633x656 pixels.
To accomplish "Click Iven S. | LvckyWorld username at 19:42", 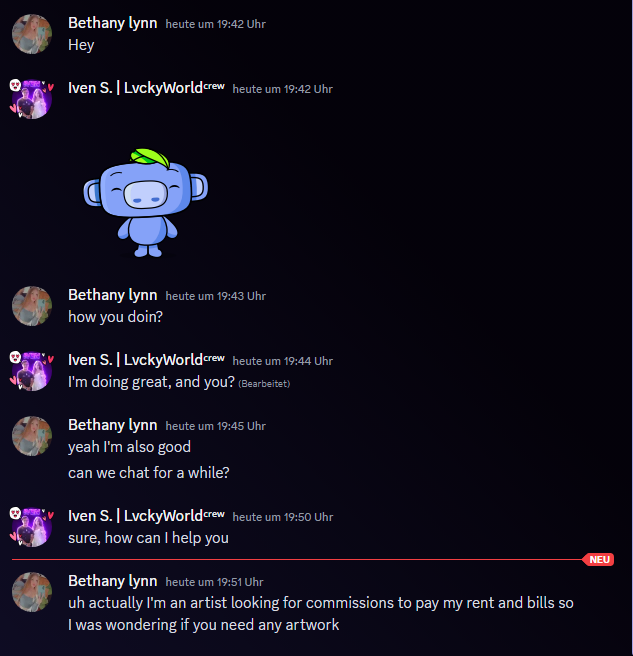I will point(136,88).
